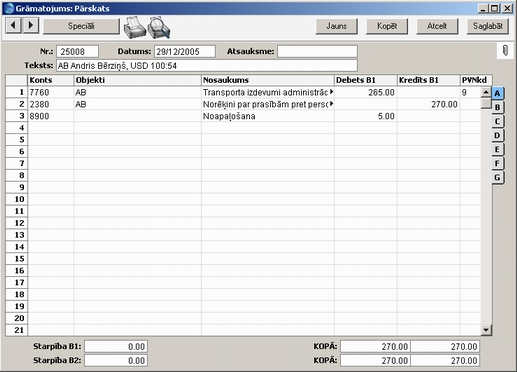
Task: Click the Nr. field showing 25008
Action: [77, 52]
